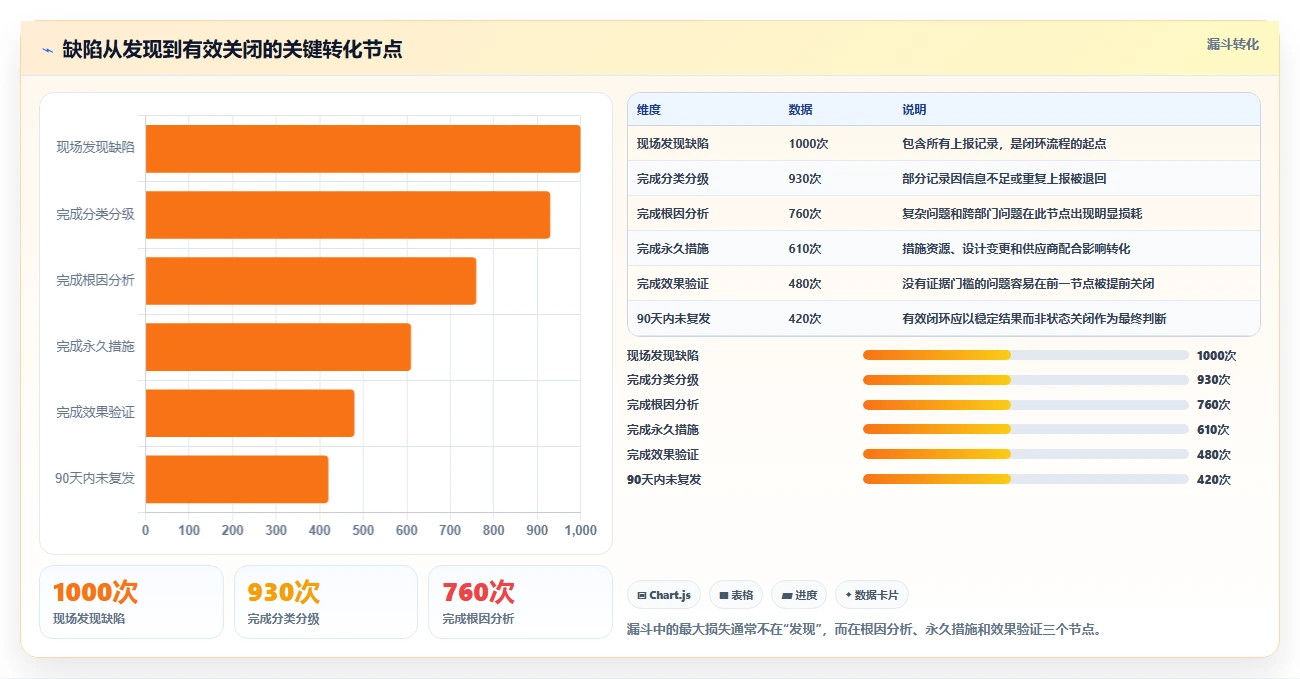Click the chart axis label 完成效果验证
Screen dimensions: 1300x679
(x=95, y=412)
